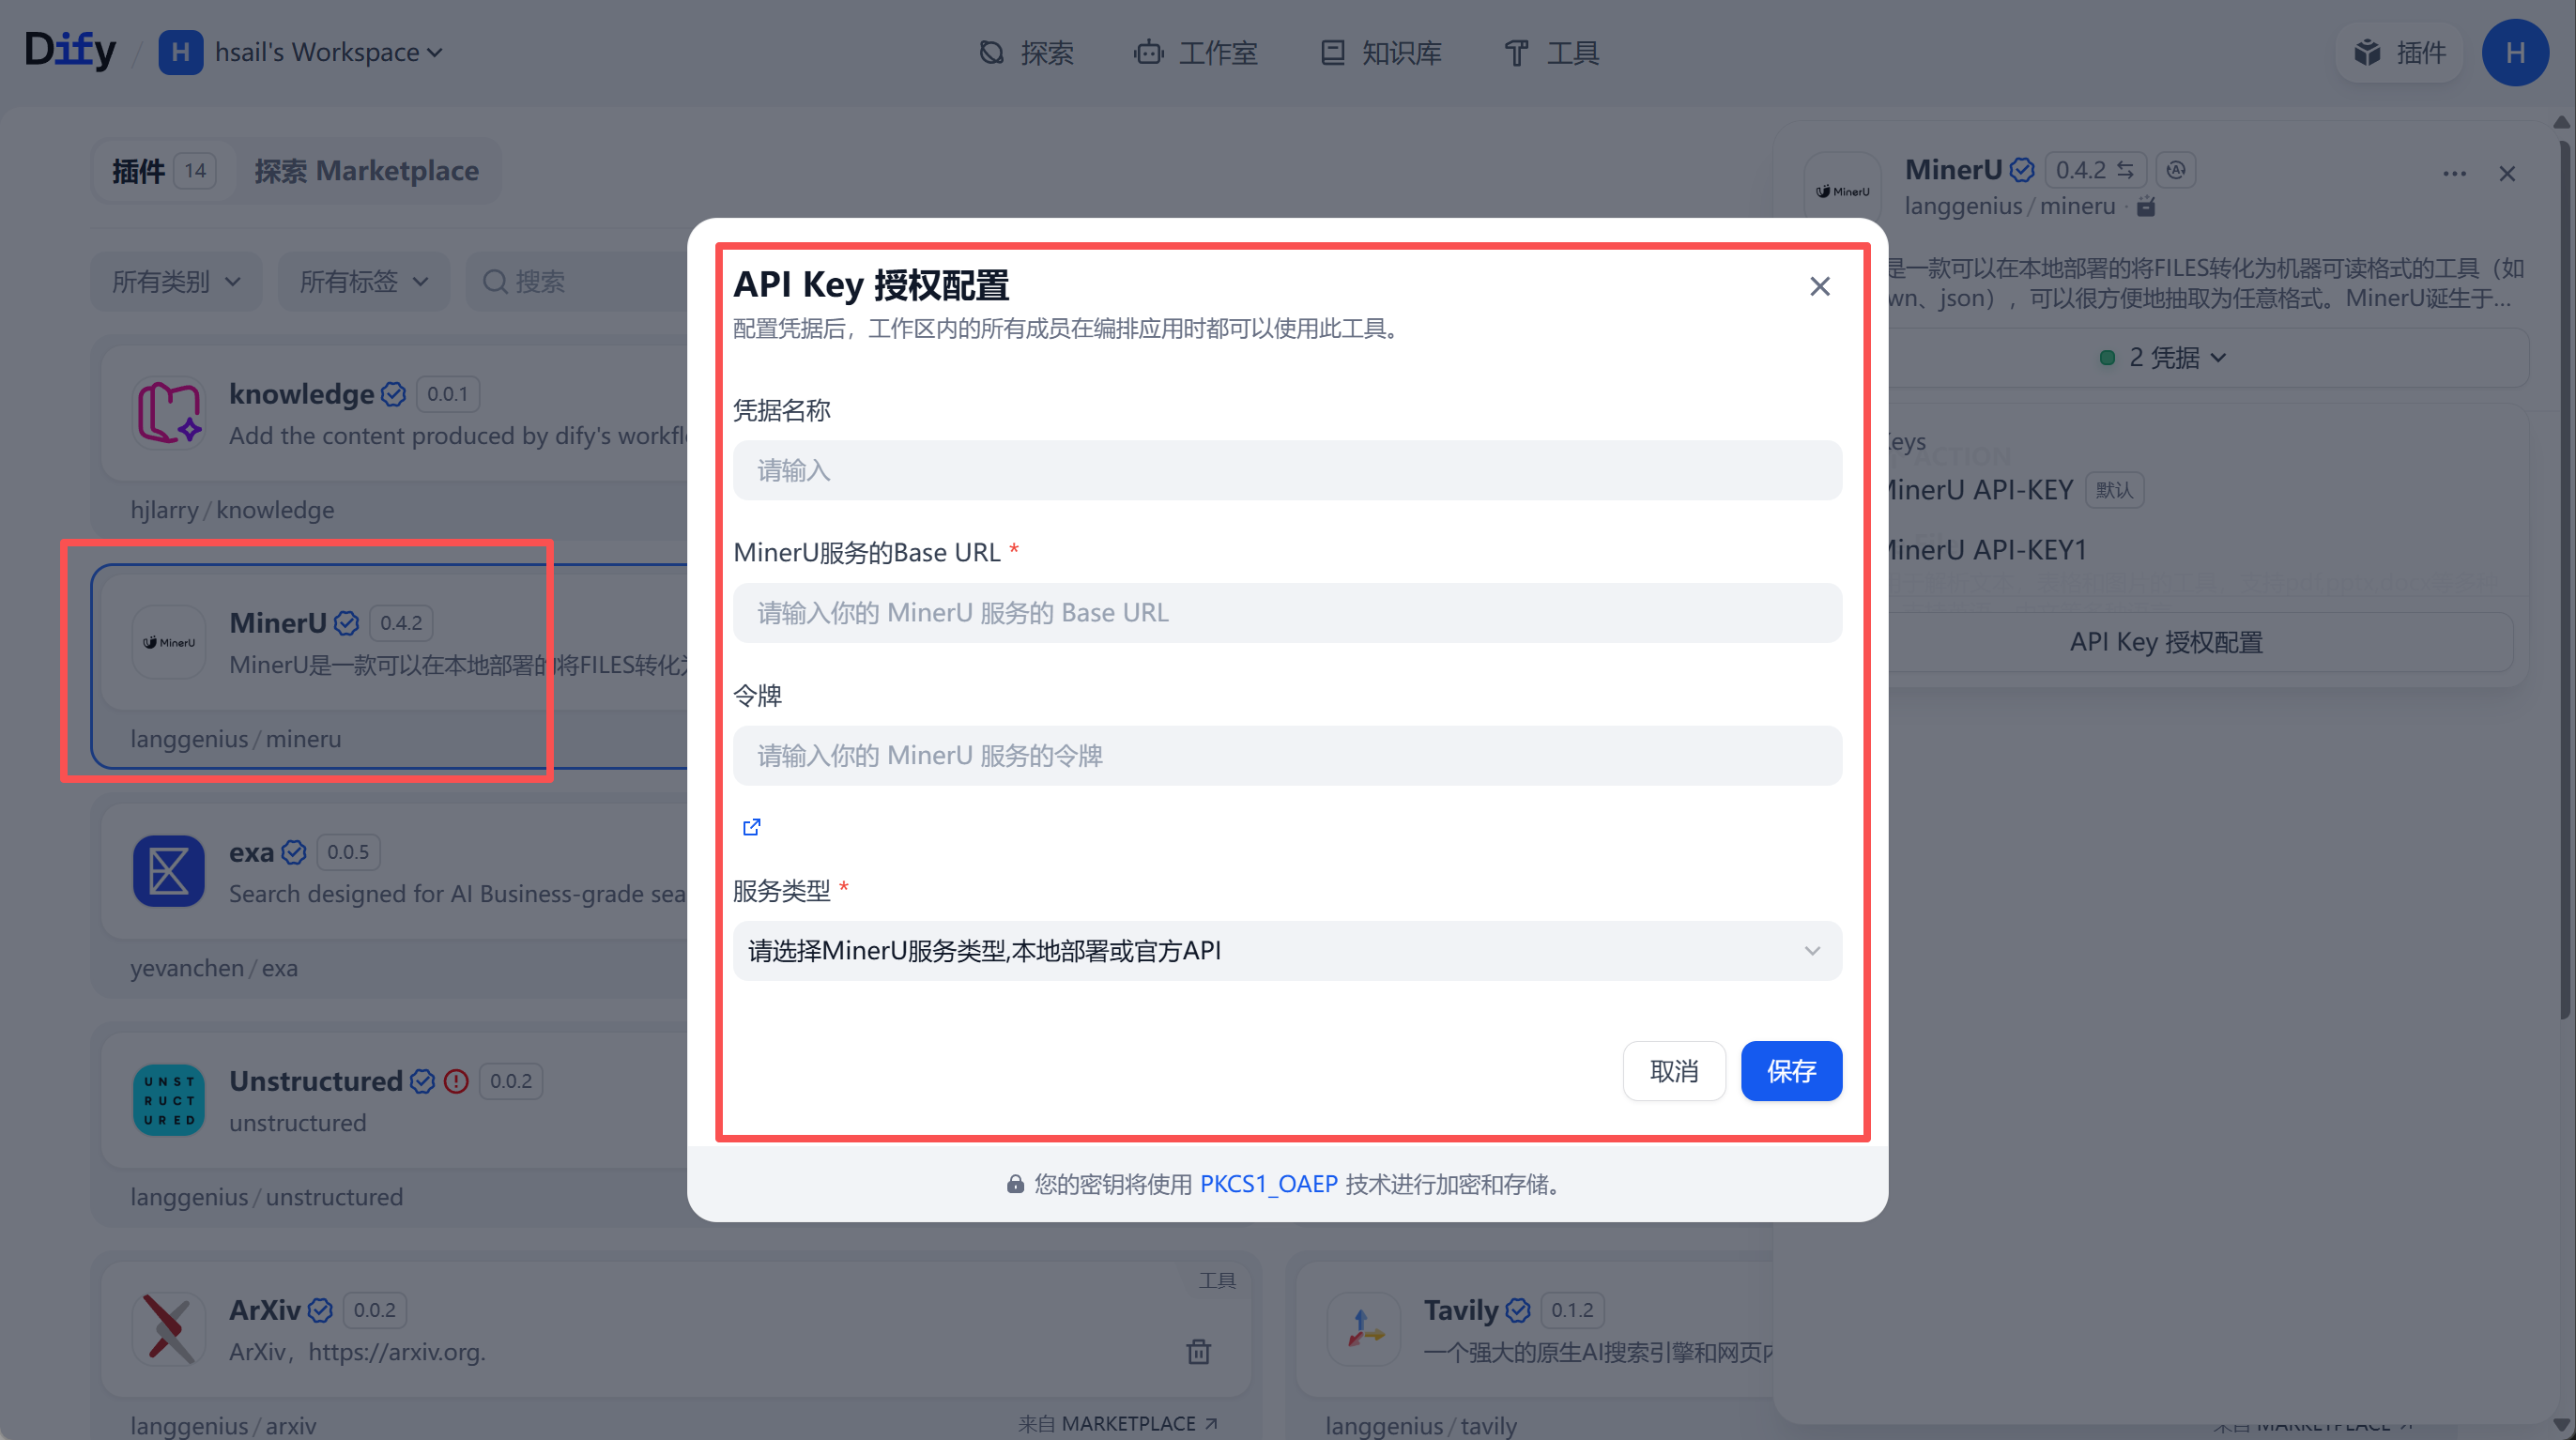The image size is (2576, 1440).
Task: Open the user account H avatar
Action: [2515, 52]
